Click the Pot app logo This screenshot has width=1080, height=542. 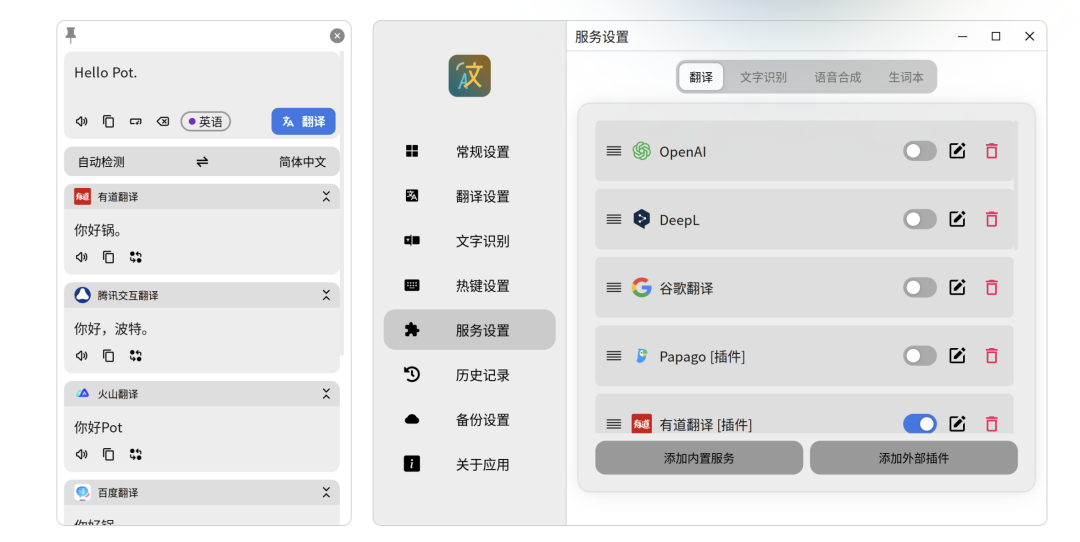(470, 76)
